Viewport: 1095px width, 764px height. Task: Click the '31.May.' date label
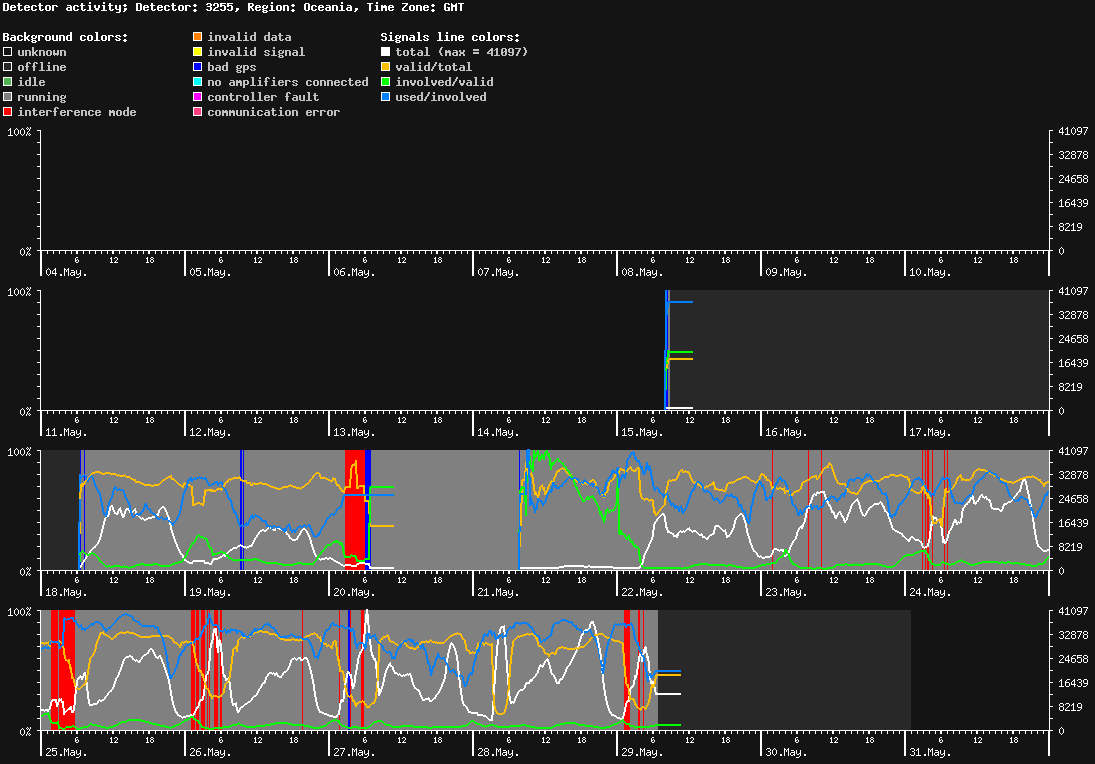pos(930,752)
